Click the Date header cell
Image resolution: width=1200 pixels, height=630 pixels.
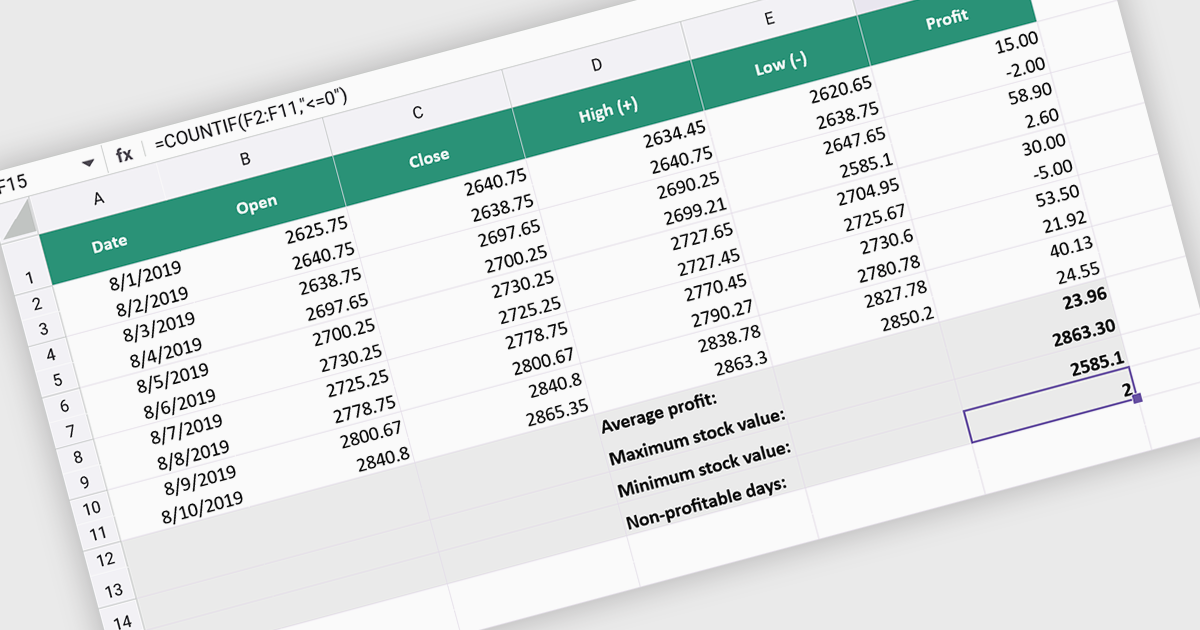click(x=109, y=243)
